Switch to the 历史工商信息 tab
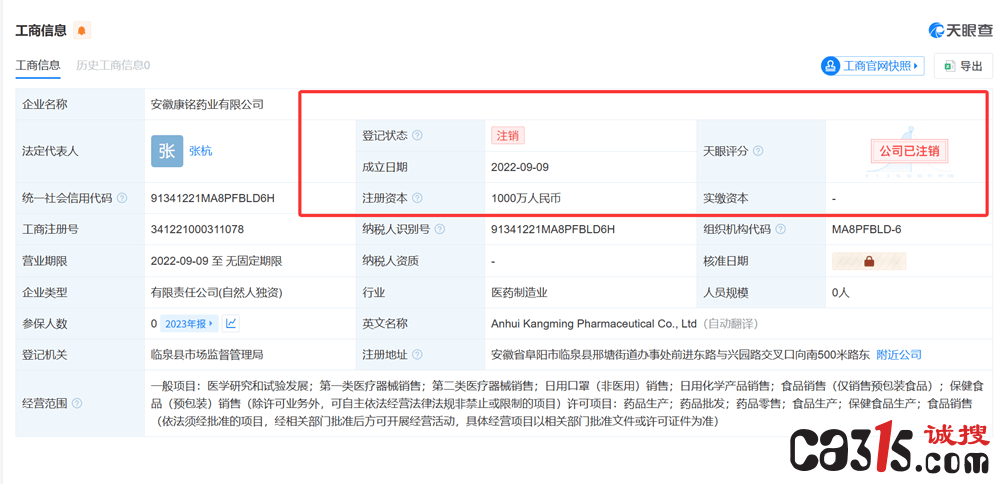 click(113, 65)
